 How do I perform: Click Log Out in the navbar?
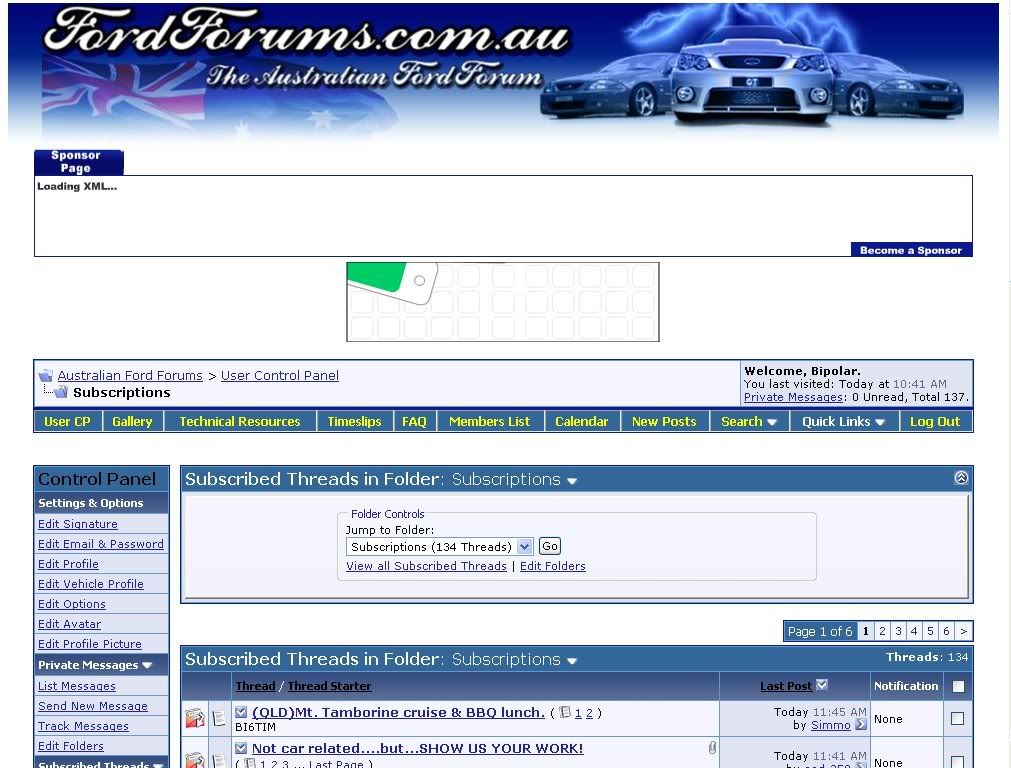point(935,422)
